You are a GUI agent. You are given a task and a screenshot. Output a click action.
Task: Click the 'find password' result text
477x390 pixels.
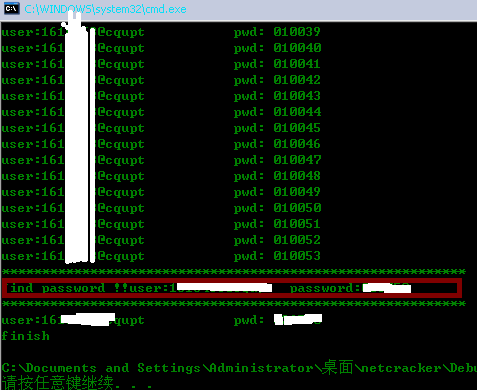tap(56, 288)
